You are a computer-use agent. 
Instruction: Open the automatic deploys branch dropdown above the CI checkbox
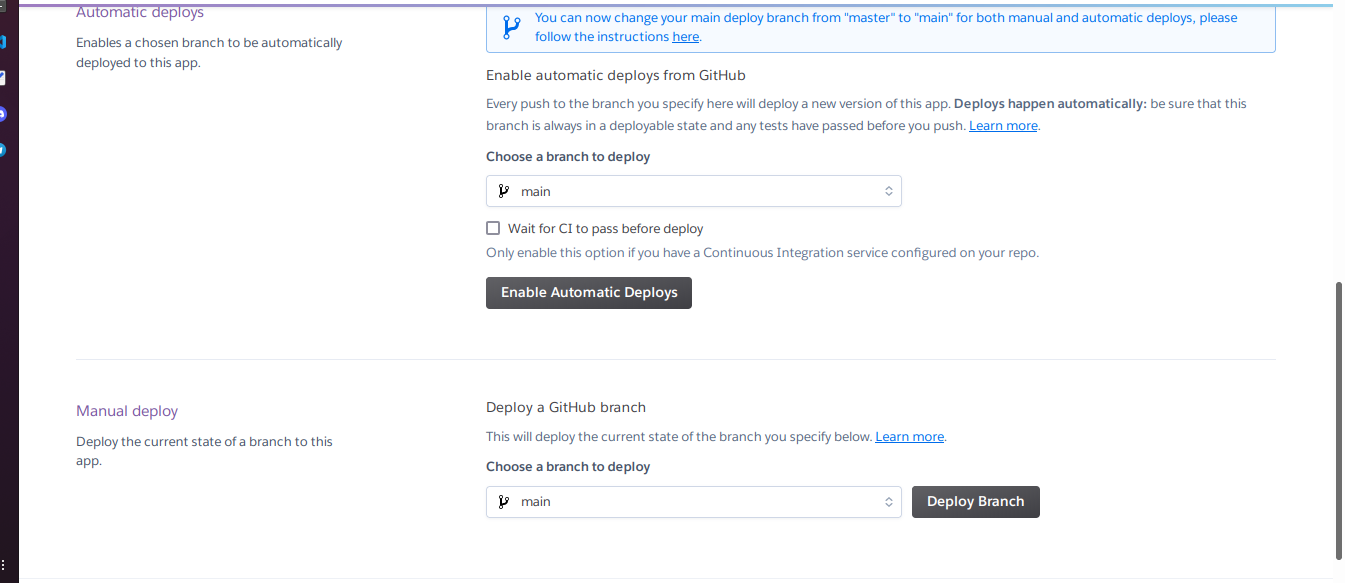pyautogui.click(x=694, y=191)
